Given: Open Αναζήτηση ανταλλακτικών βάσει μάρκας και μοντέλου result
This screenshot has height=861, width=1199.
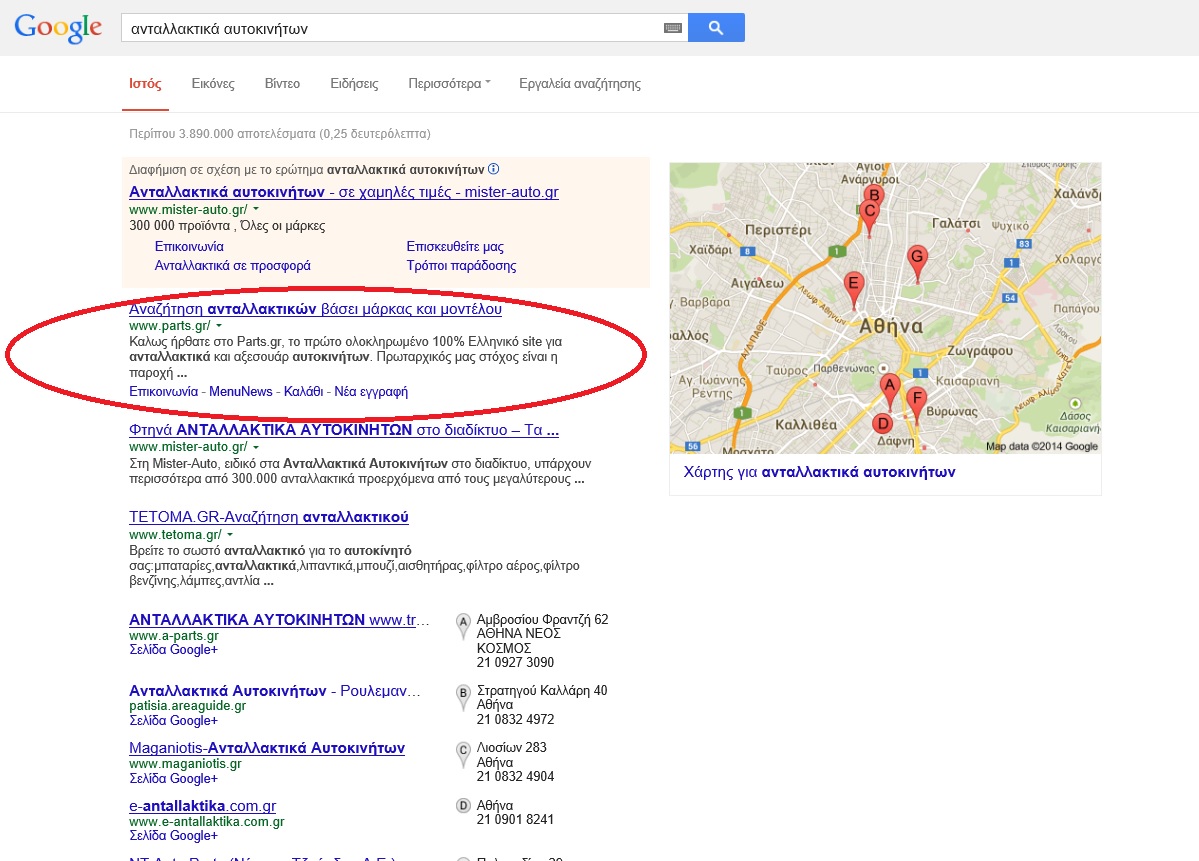Looking at the screenshot, I should pos(315,309).
